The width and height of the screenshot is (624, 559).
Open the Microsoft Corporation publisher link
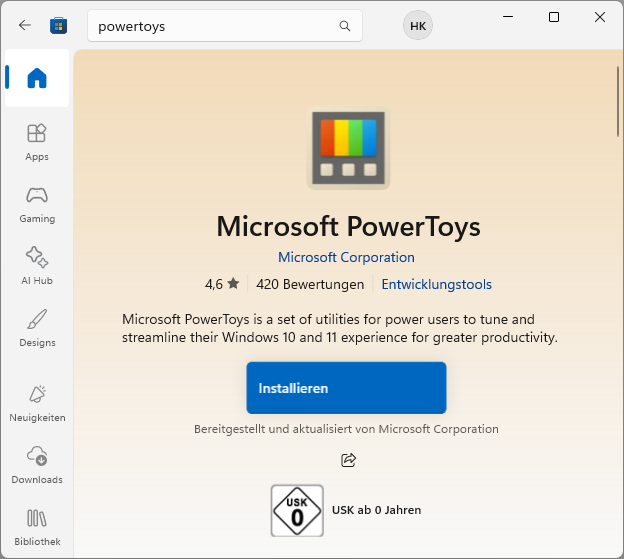click(346, 257)
